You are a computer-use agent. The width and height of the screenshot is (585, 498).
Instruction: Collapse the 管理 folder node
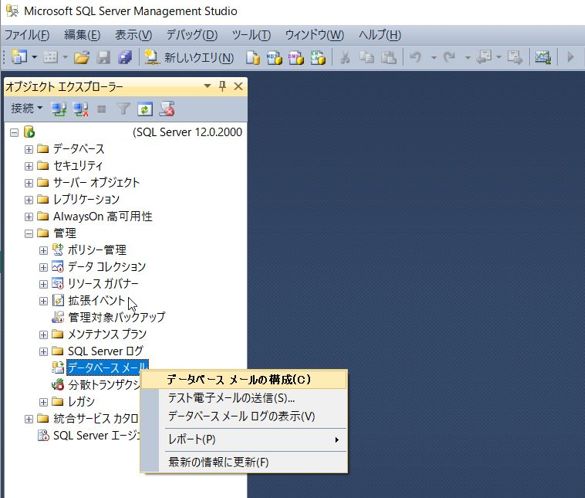(x=28, y=234)
